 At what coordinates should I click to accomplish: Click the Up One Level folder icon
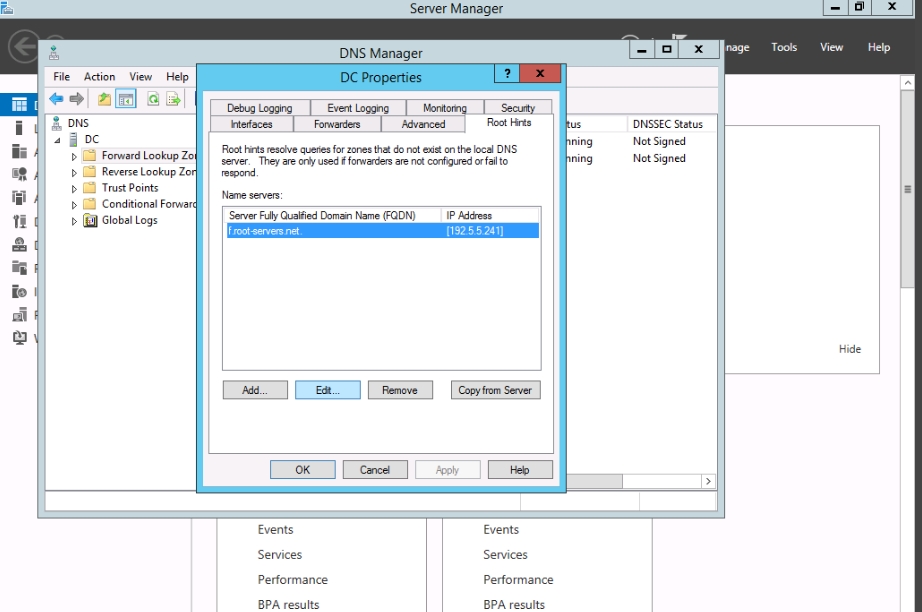(105, 99)
